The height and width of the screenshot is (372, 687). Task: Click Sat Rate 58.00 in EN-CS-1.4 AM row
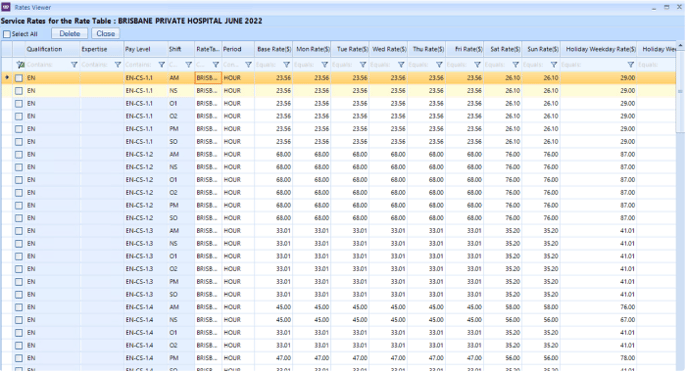pos(503,307)
